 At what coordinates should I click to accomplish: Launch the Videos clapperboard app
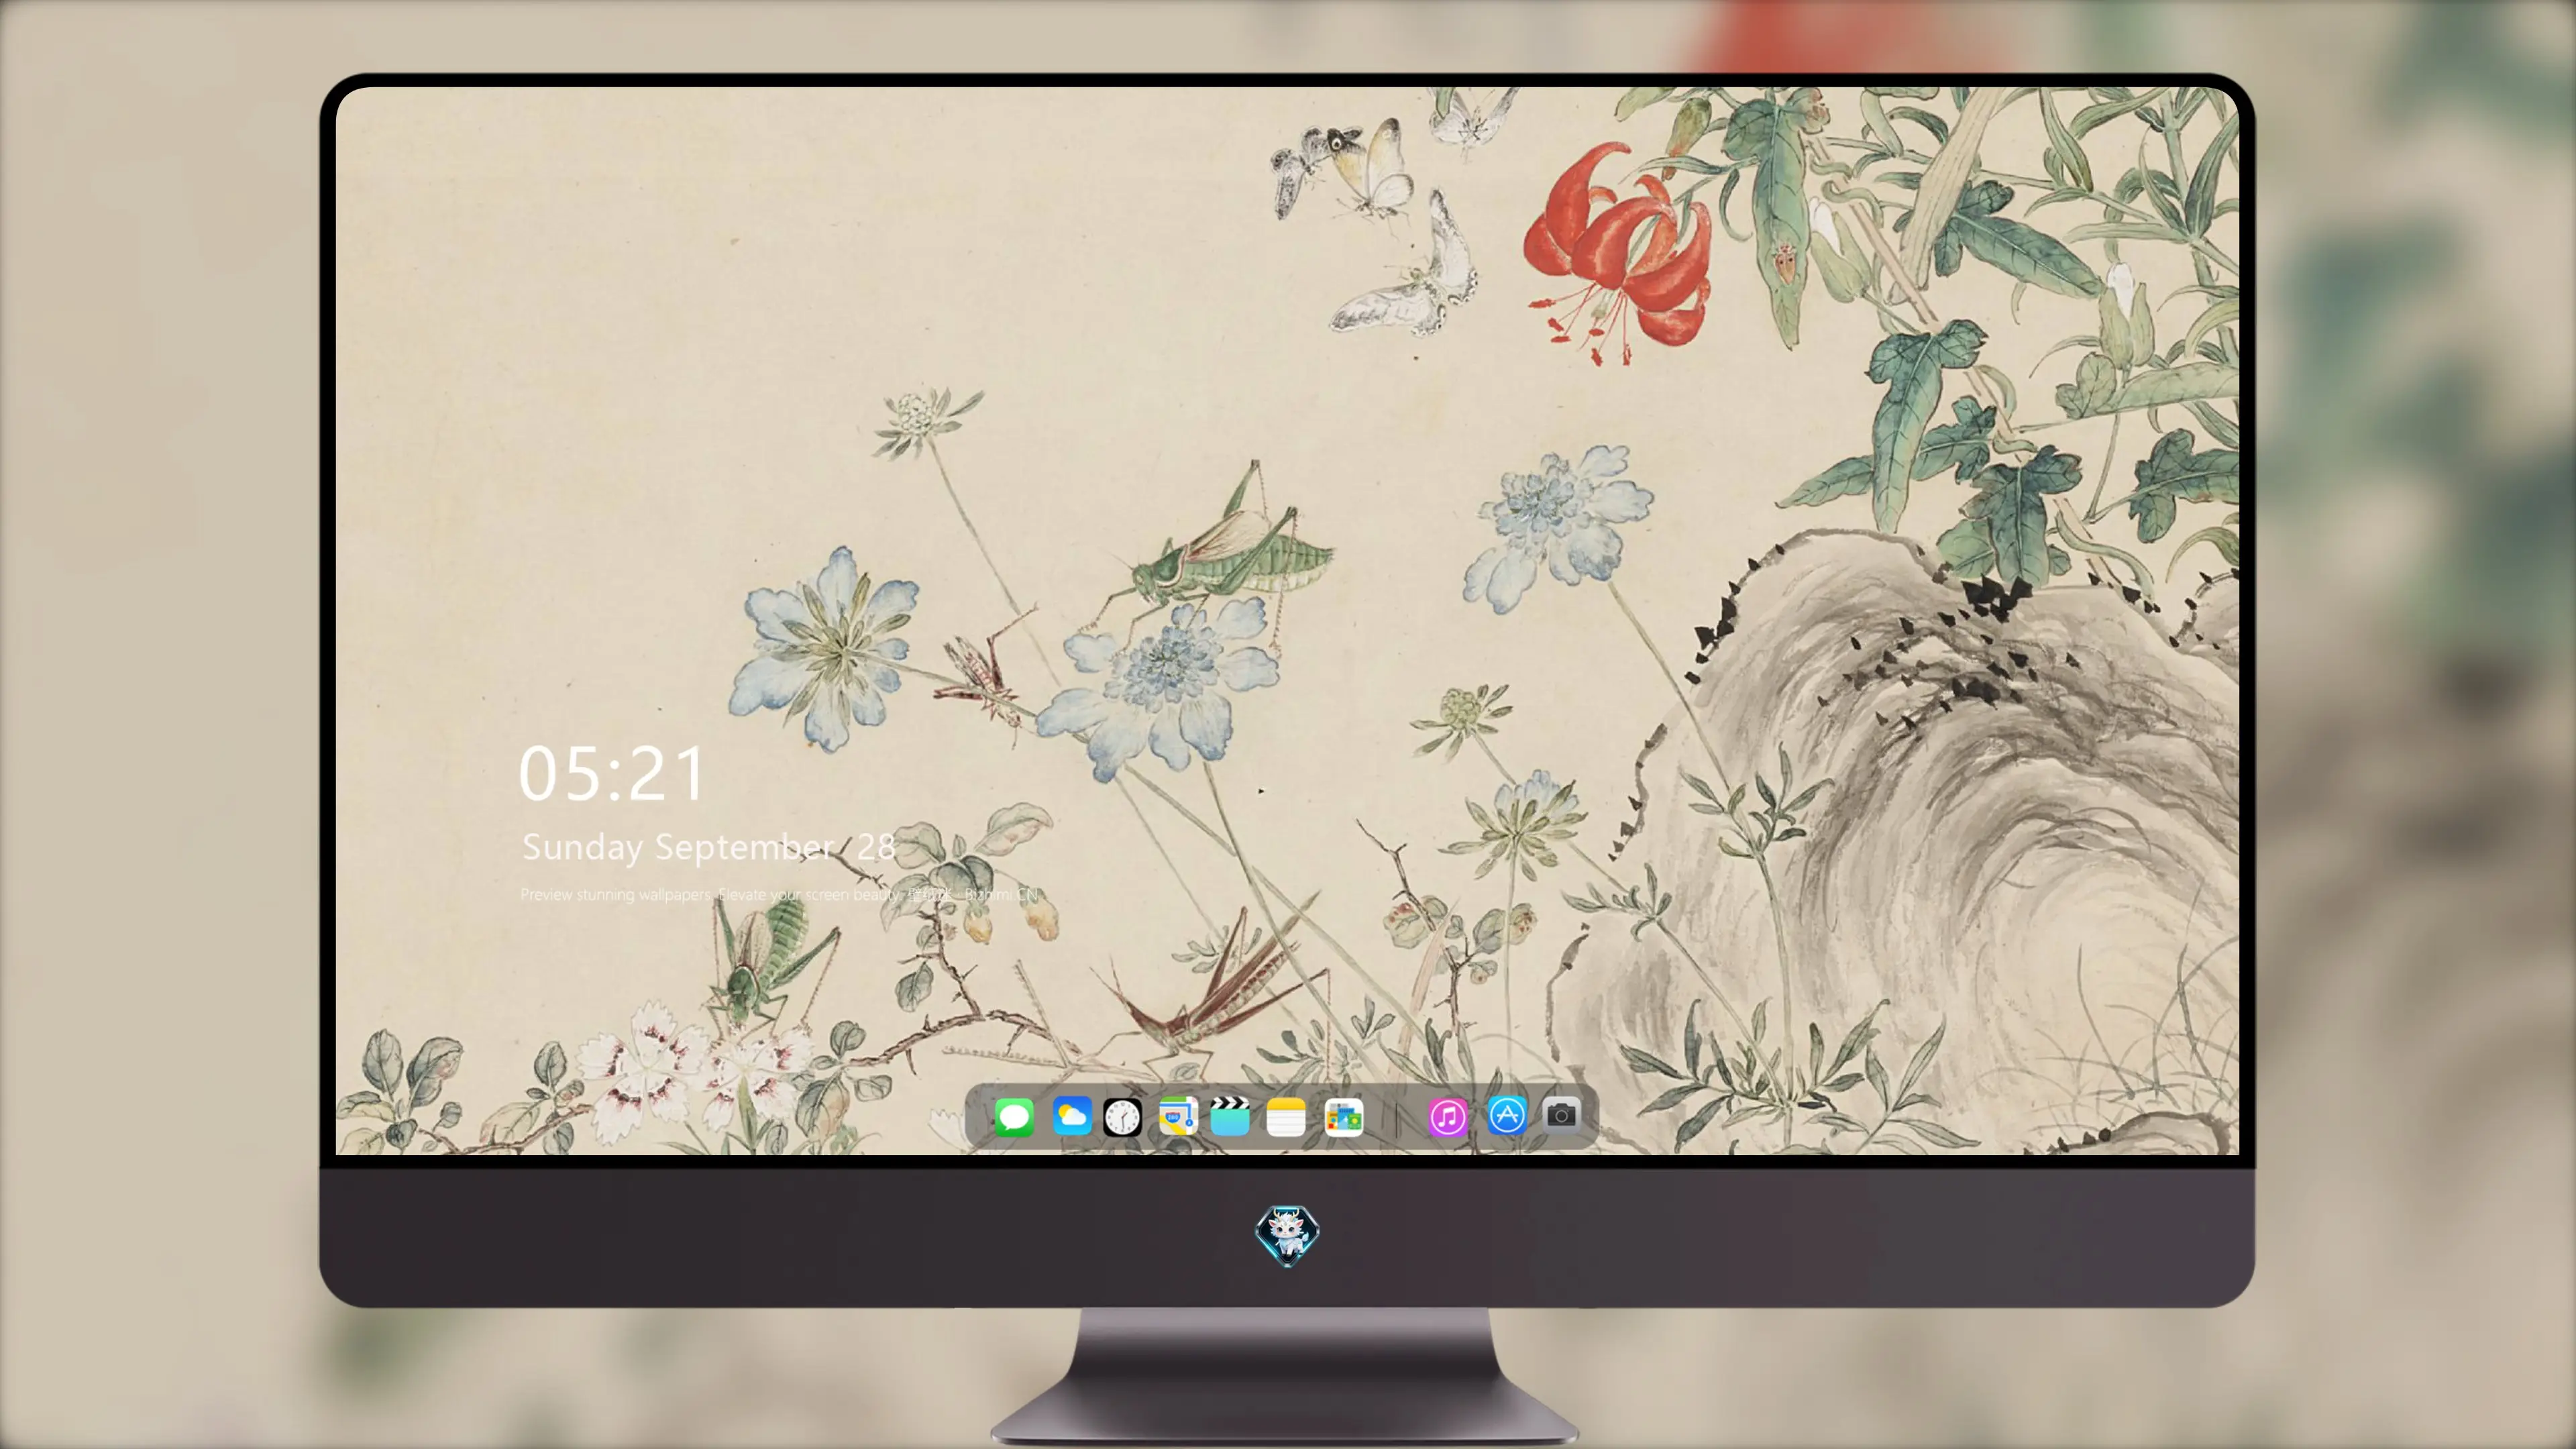click(x=1230, y=1116)
